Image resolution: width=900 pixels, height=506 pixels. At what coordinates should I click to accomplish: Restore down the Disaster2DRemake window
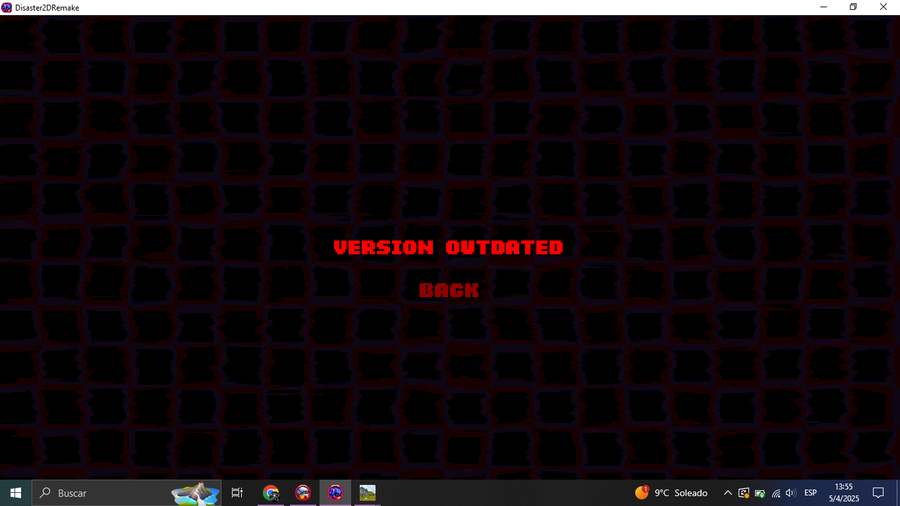pyautogui.click(x=854, y=7)
